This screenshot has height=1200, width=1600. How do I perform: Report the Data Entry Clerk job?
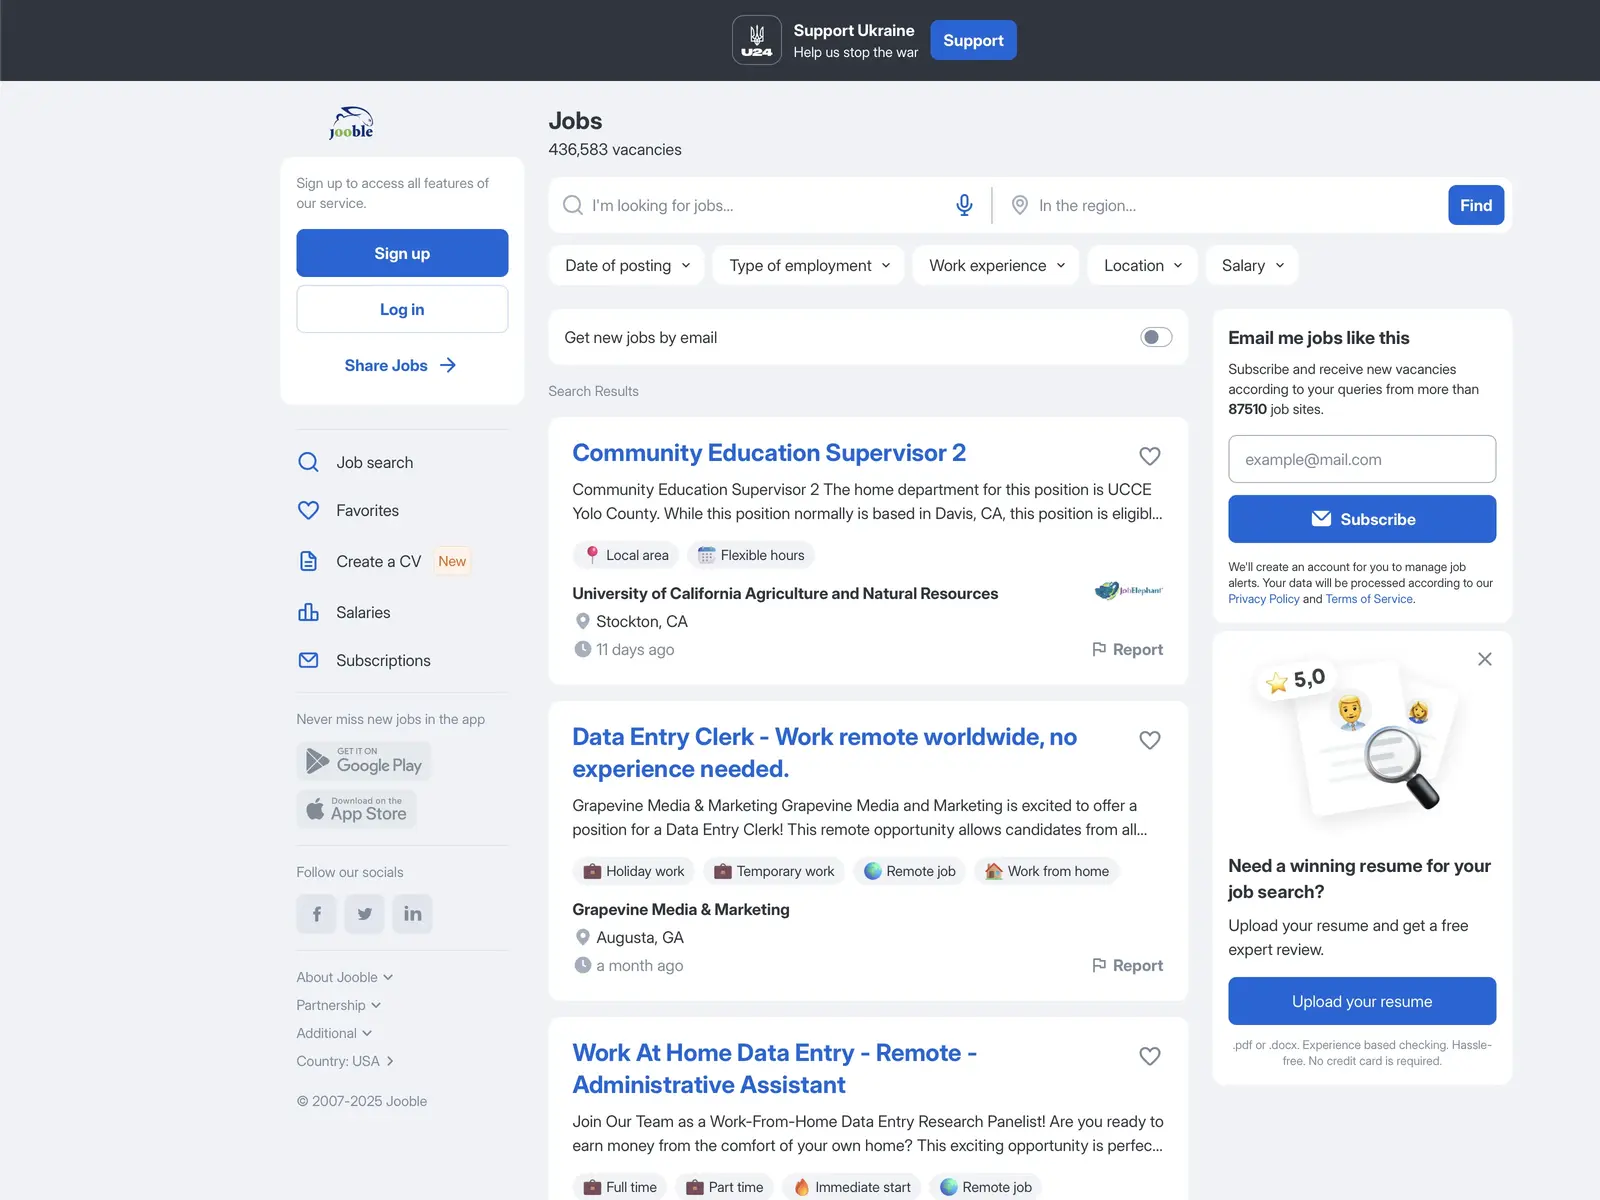(1127, 965)
